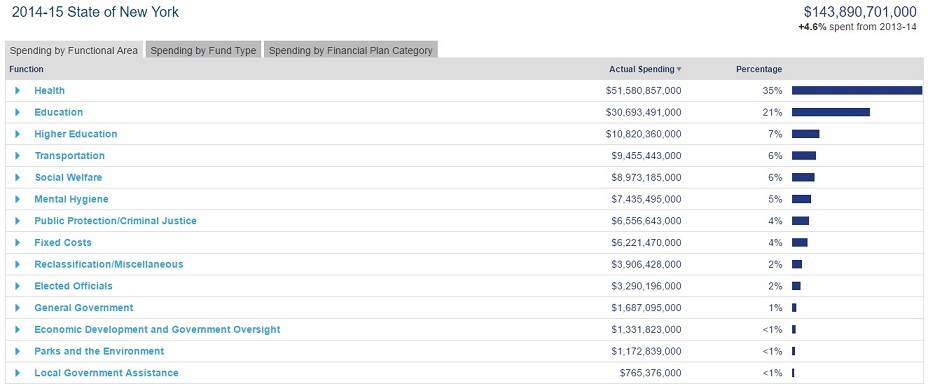The image size is (928, 391).
Task: Click the General Government link
Action: coord(84,308)
